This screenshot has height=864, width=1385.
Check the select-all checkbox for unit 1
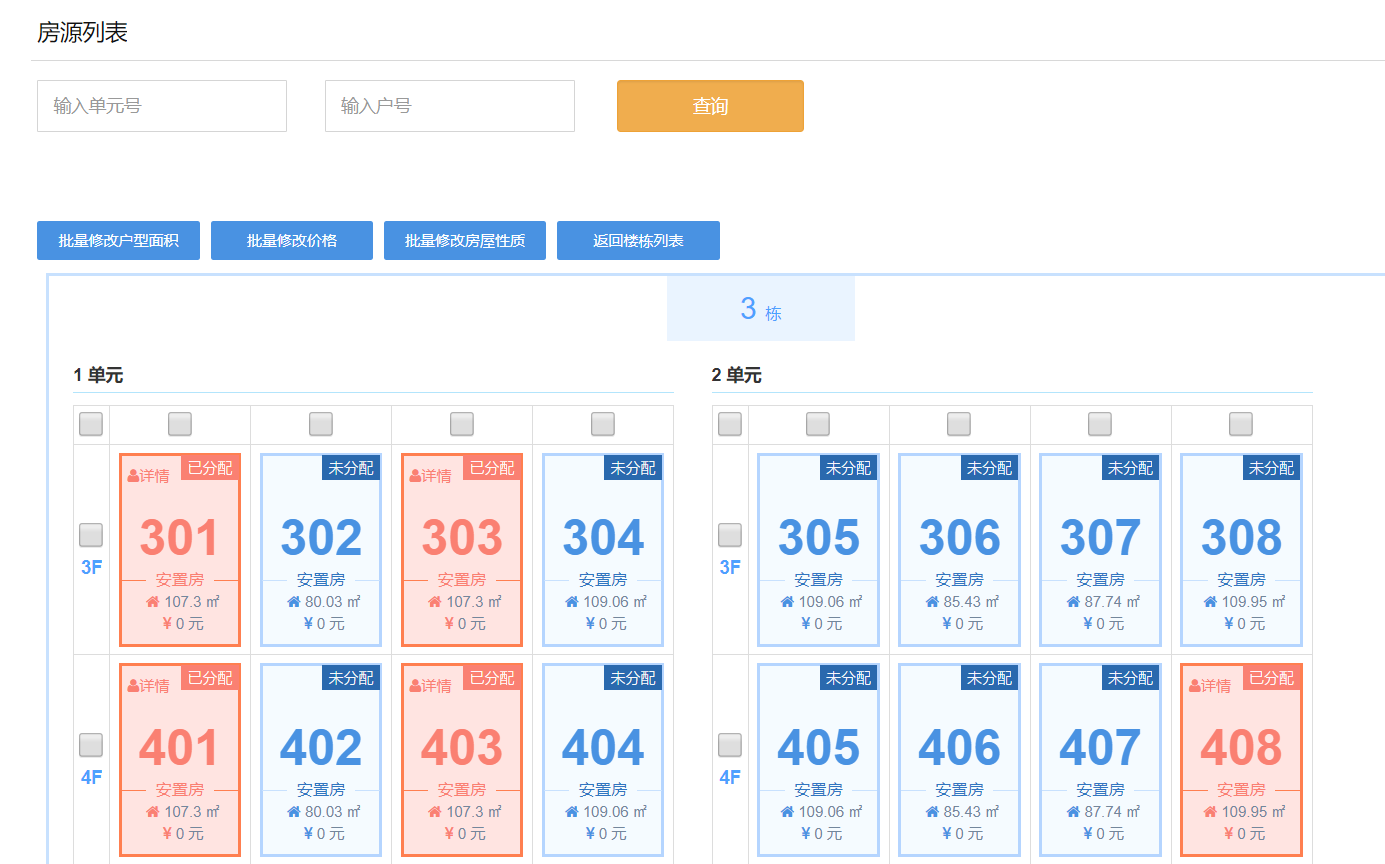91,424
